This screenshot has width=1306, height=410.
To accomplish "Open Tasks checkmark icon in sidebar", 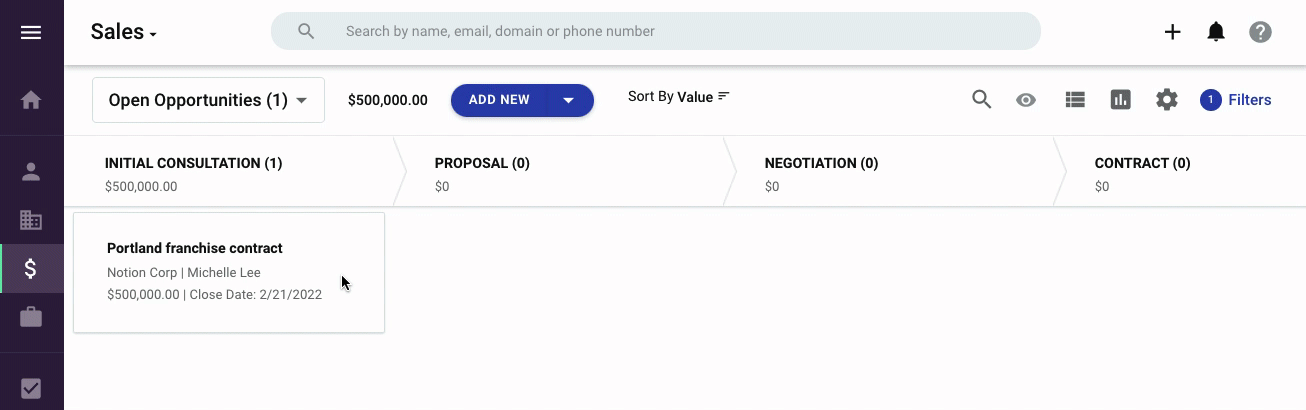I will pos(31,388).
